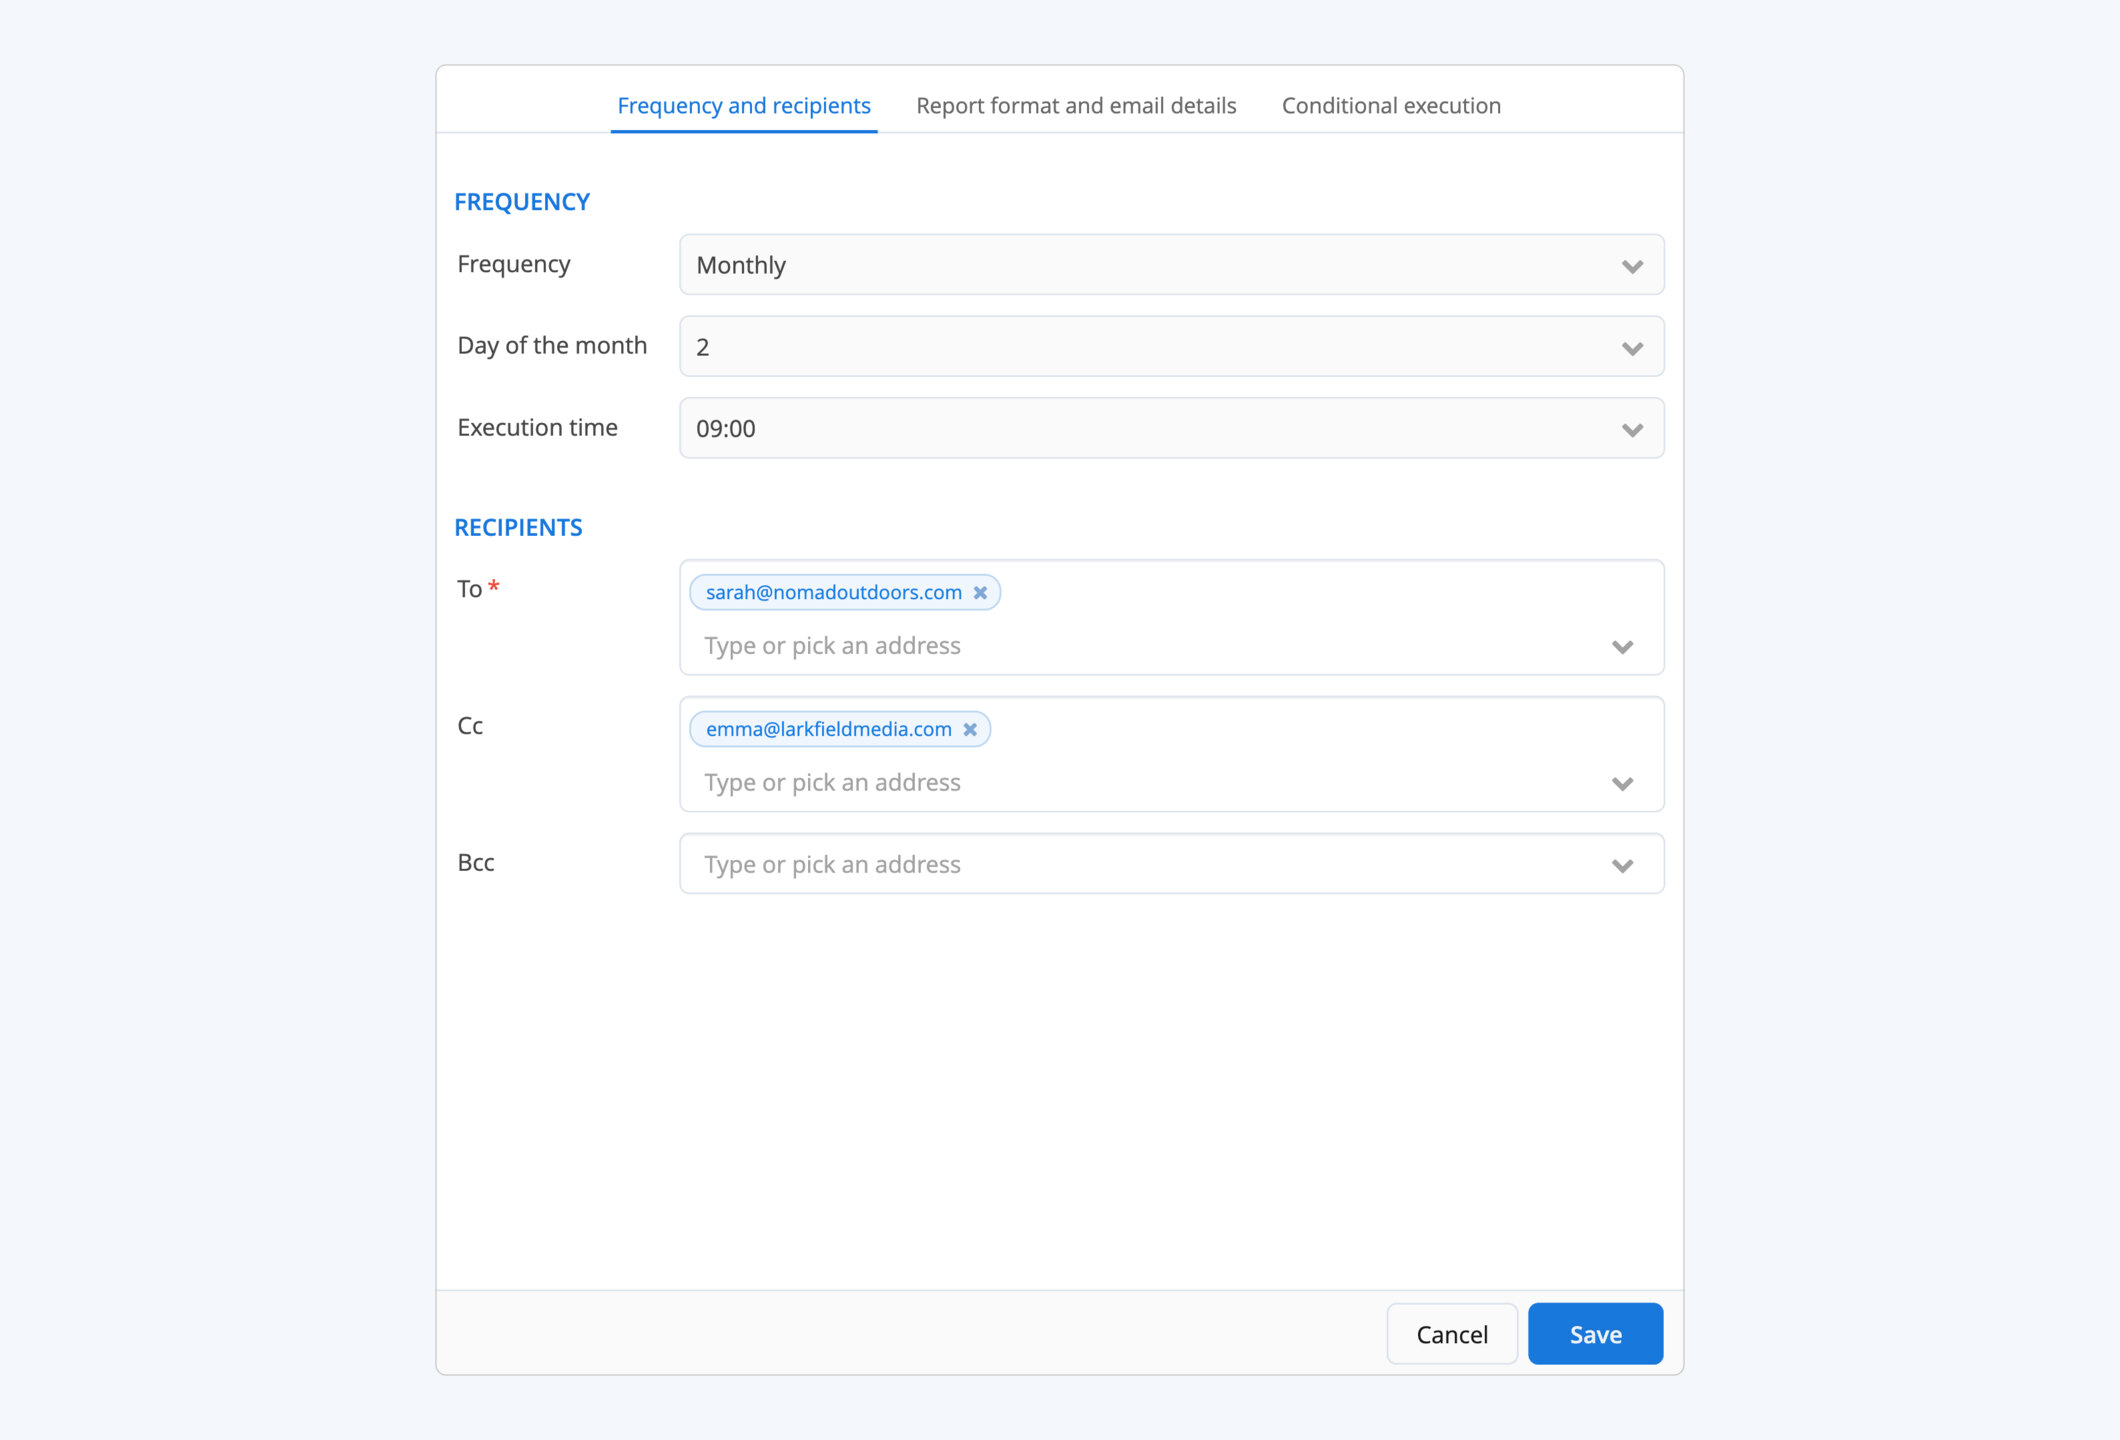Click the emma@larkfieldmedia.com chip text

point(829,730)
